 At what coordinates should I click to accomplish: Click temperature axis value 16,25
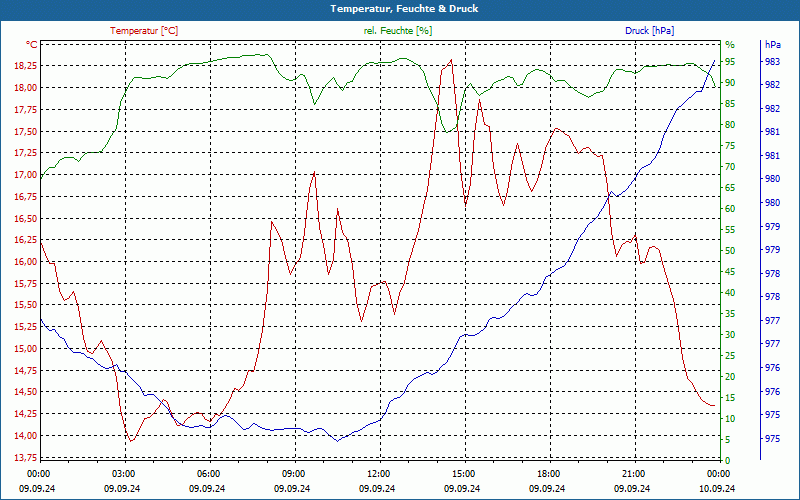[x=26, y=240]
